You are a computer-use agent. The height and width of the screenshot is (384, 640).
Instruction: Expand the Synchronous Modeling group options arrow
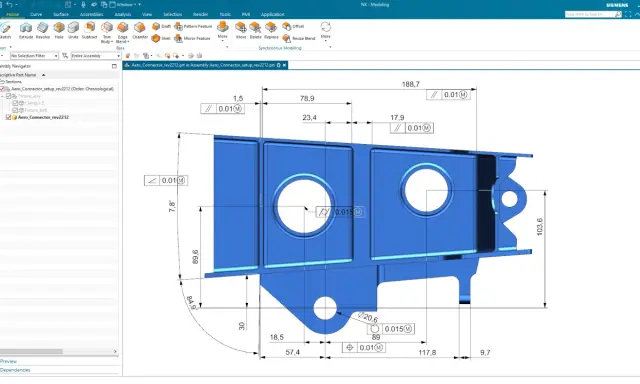pos(330,47)
